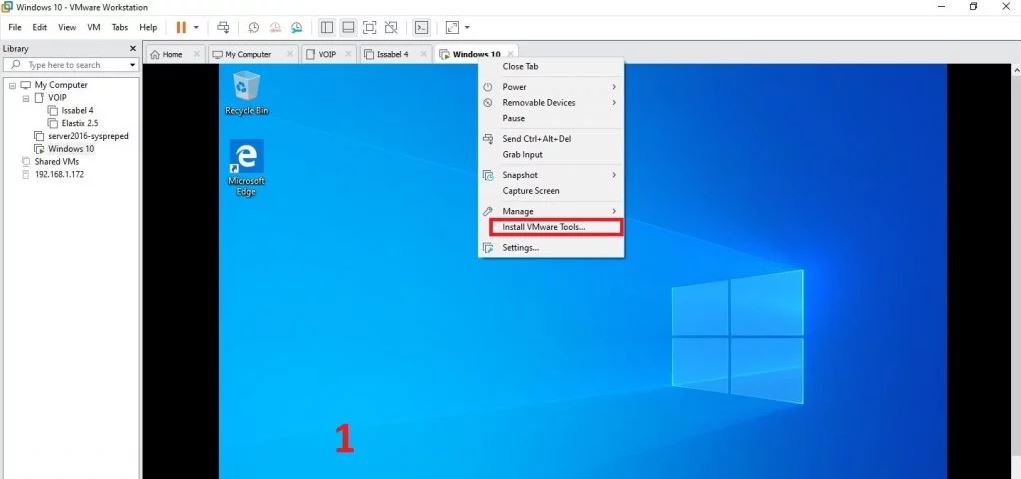Click the stretch guest display icon
This screenshot has width=1021, height=479.
(452, 27)
